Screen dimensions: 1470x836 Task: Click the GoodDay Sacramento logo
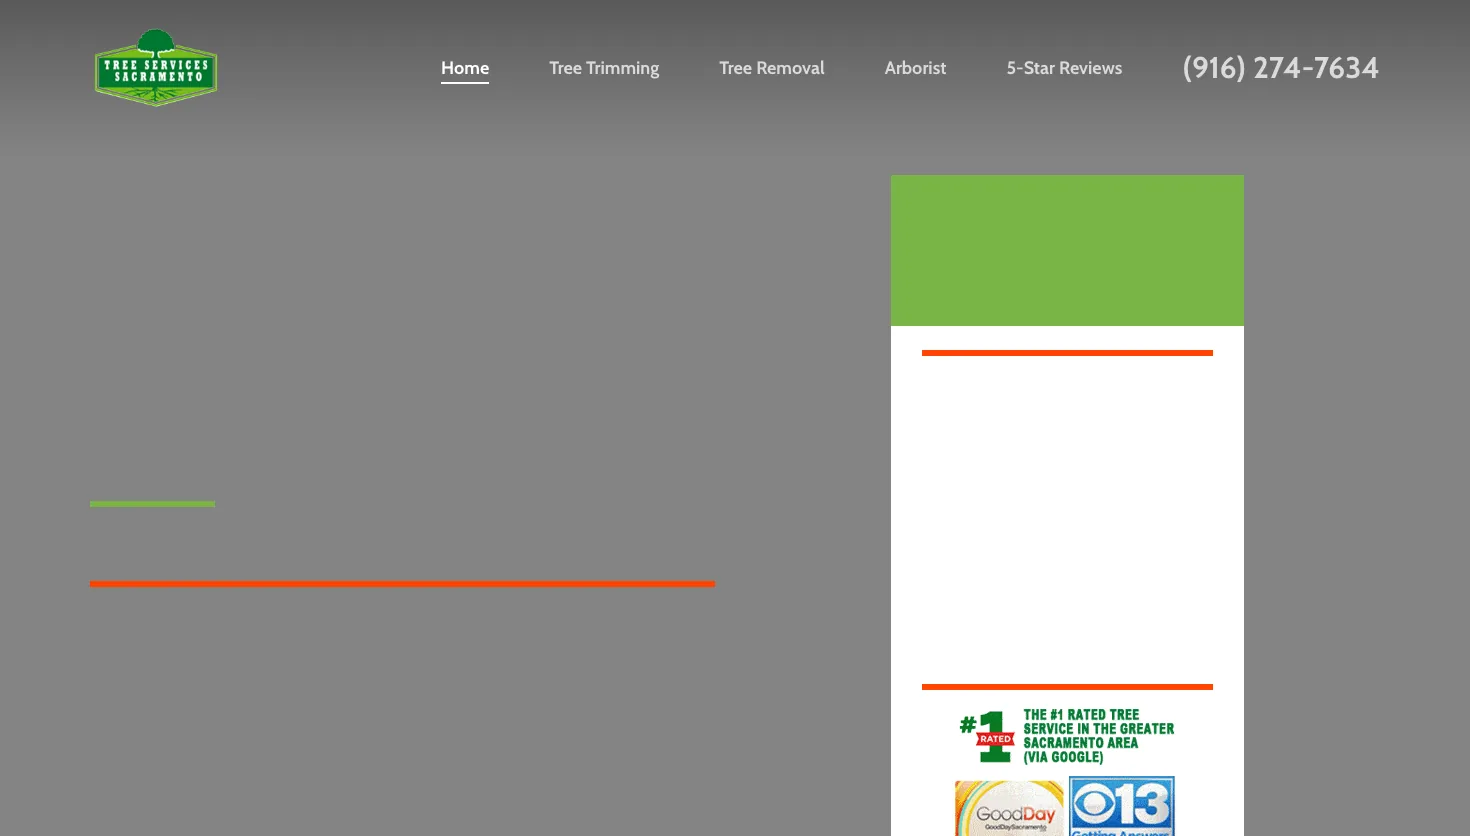click(1010, 808)
